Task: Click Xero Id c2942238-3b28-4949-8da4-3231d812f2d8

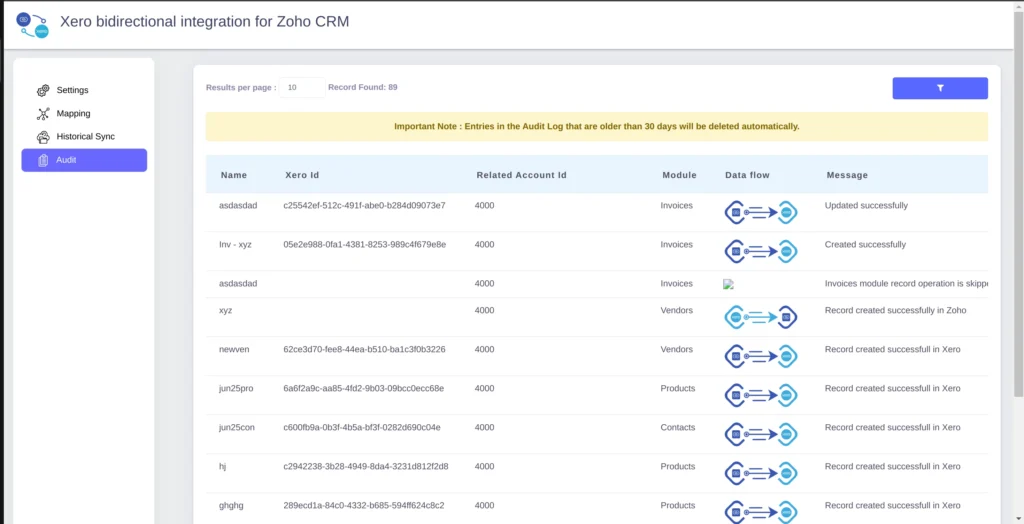Action: [366, 467]
